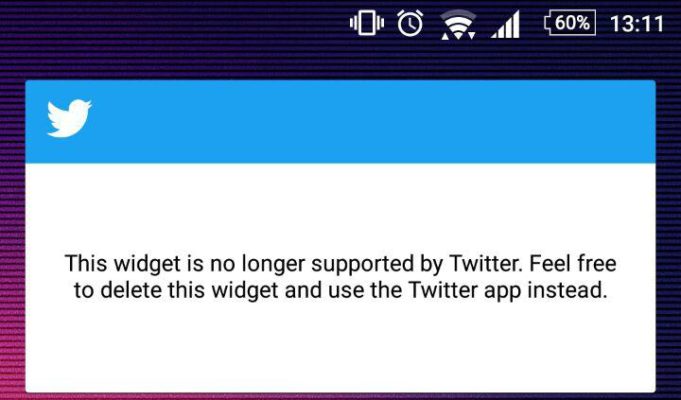Tap the pink wallpaper strip left of widget
The image size is (681, 400).
[12, 304]
